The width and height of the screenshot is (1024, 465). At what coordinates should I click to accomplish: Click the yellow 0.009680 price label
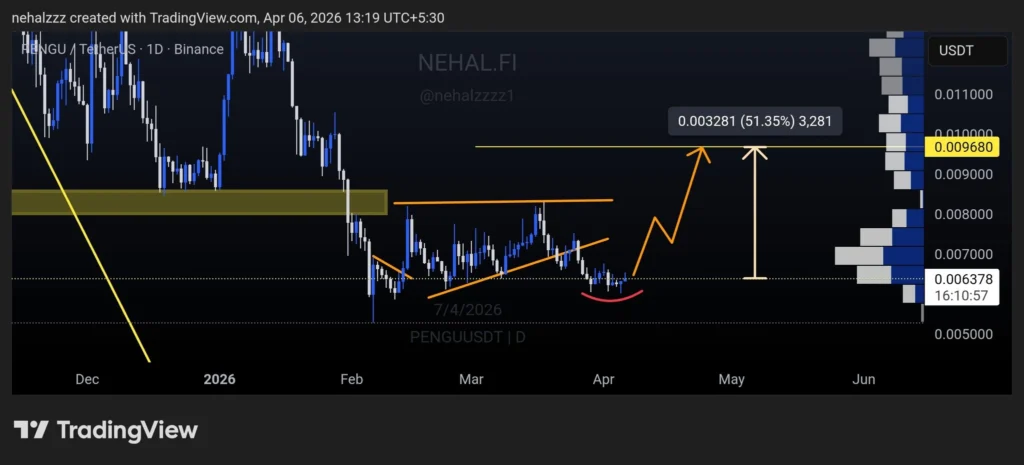[x=963, y=147]
